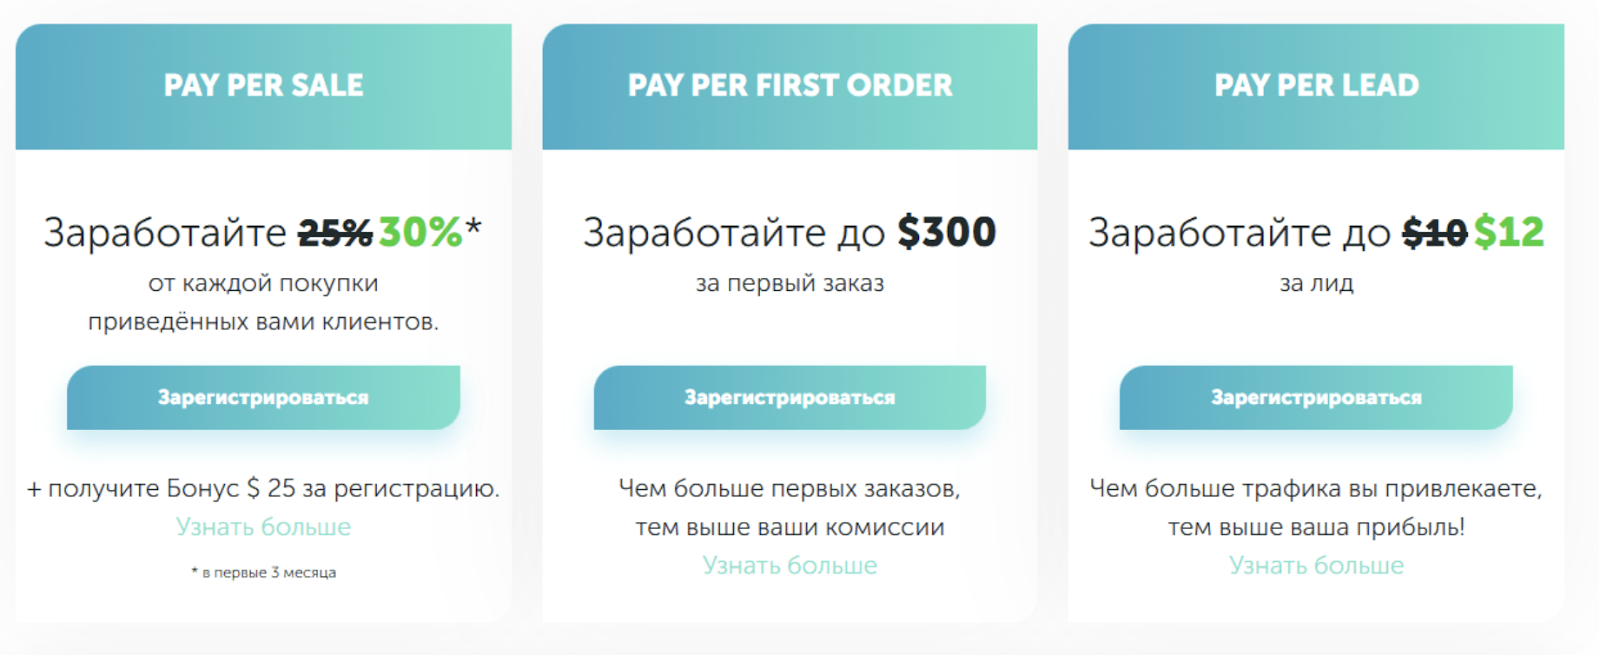
Task: Click the crossed-out 25% rate
Action: [x=335, y=234]
